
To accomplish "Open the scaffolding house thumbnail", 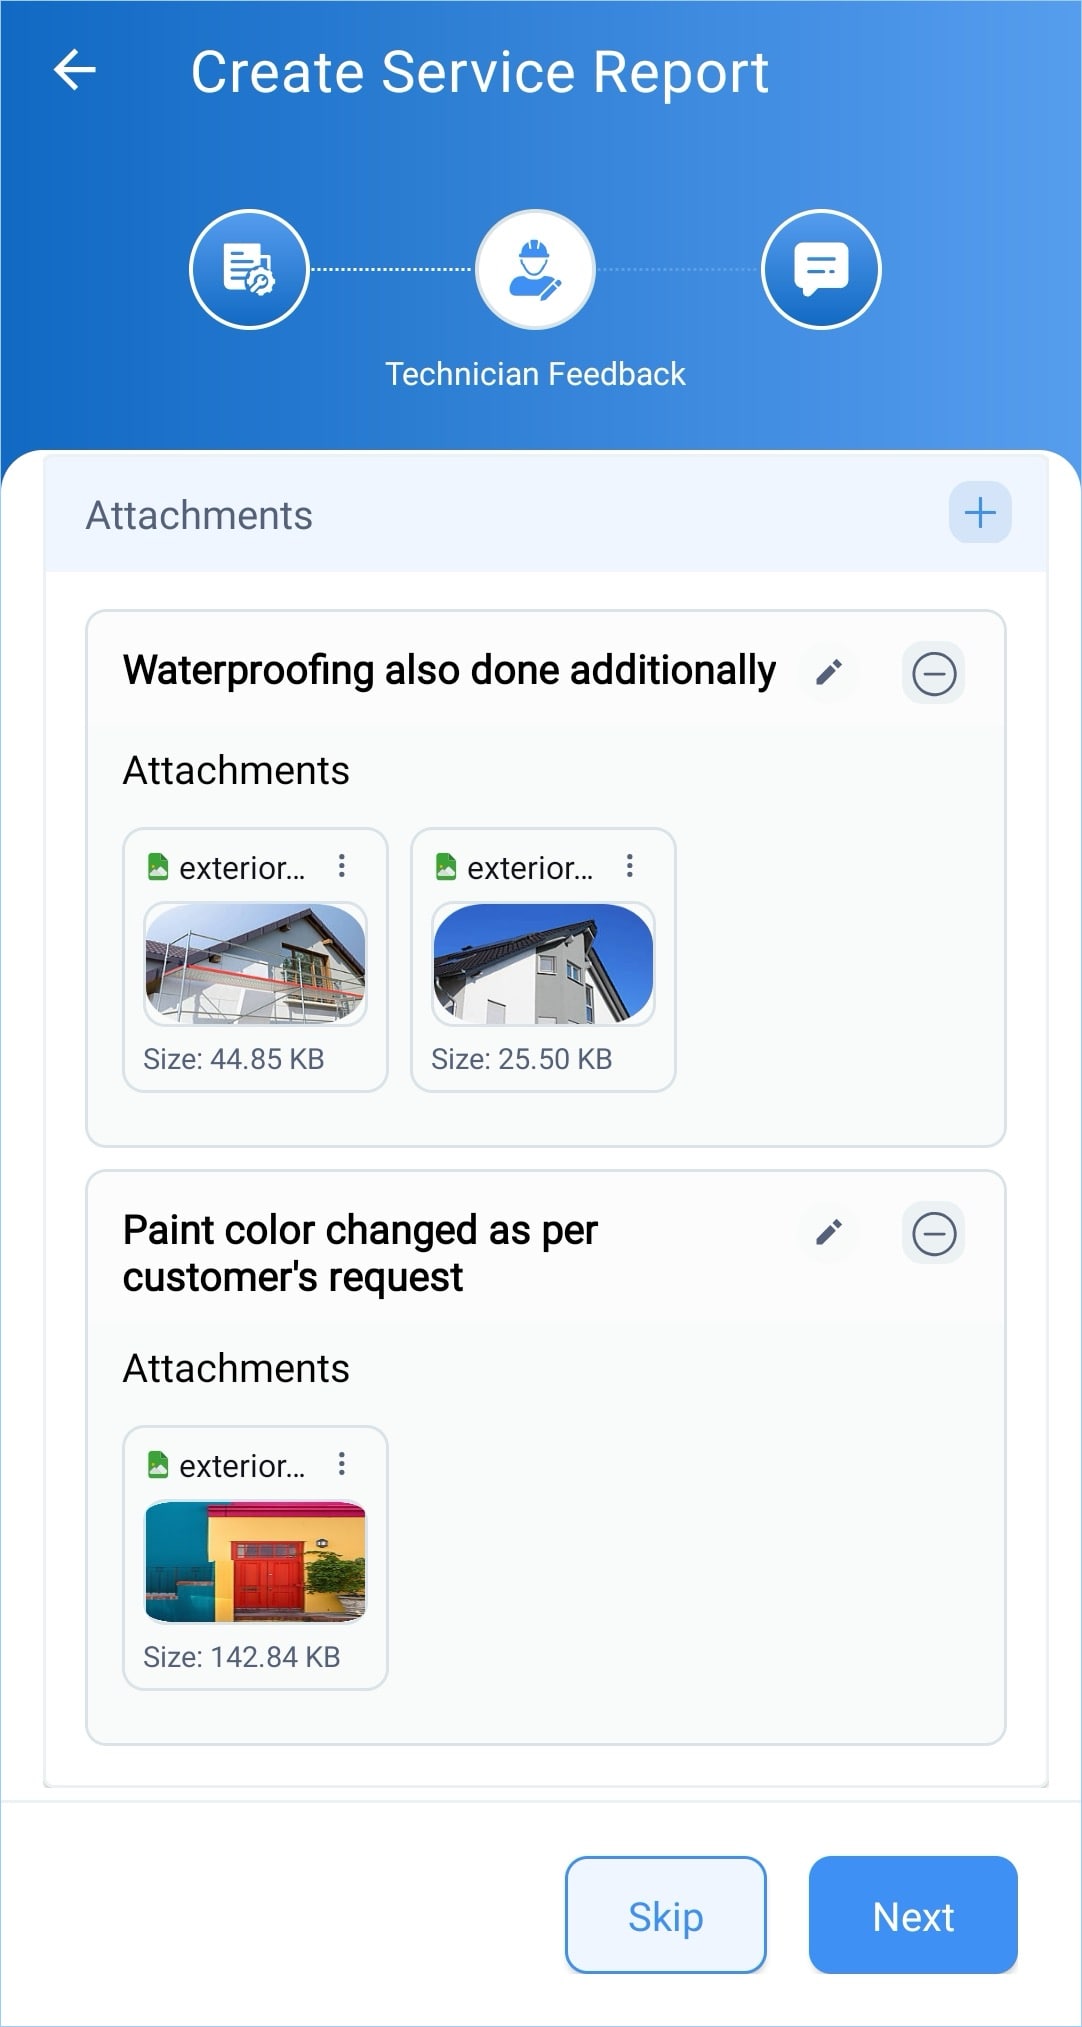I will coord(255,963).
